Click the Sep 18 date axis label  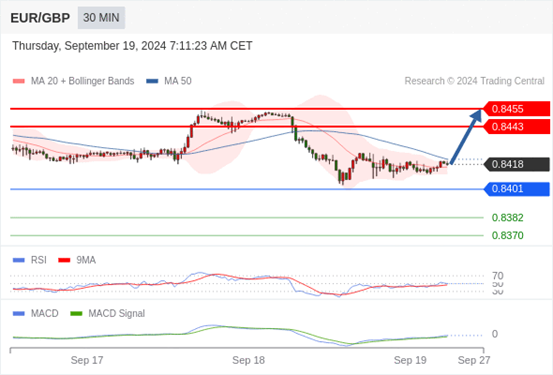coord(248,360)
